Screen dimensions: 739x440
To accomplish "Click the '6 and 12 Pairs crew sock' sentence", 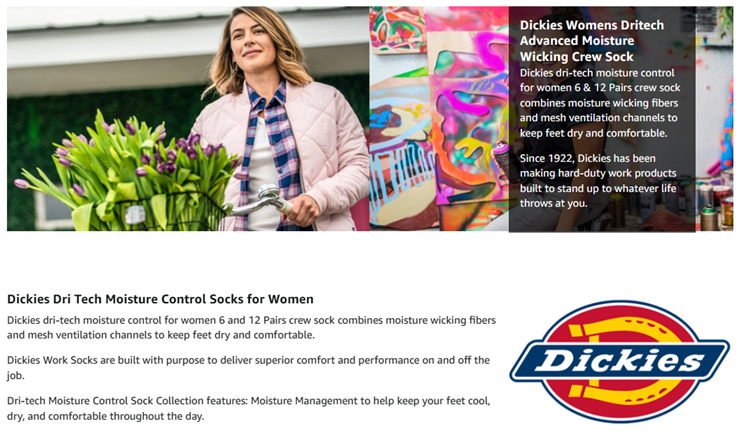I will [x=251, y=327].
